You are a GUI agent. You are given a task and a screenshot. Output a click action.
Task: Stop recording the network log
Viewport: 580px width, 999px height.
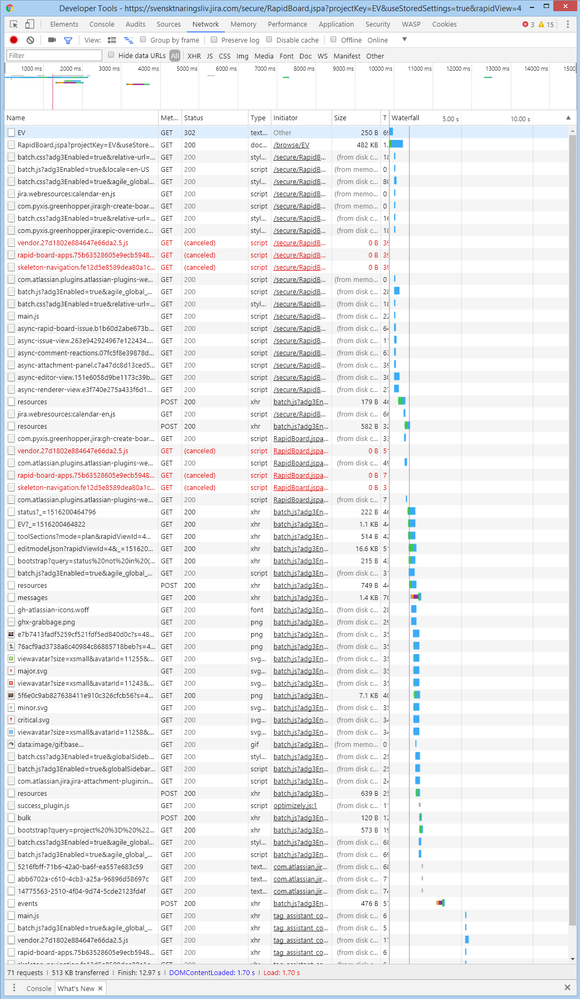click(x=13, y=40)
